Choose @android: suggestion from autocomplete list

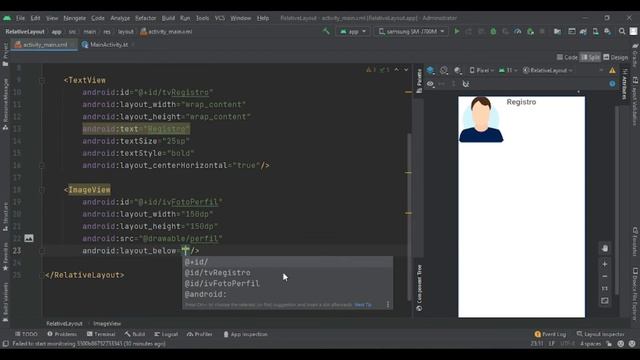(x=287, y=294)
